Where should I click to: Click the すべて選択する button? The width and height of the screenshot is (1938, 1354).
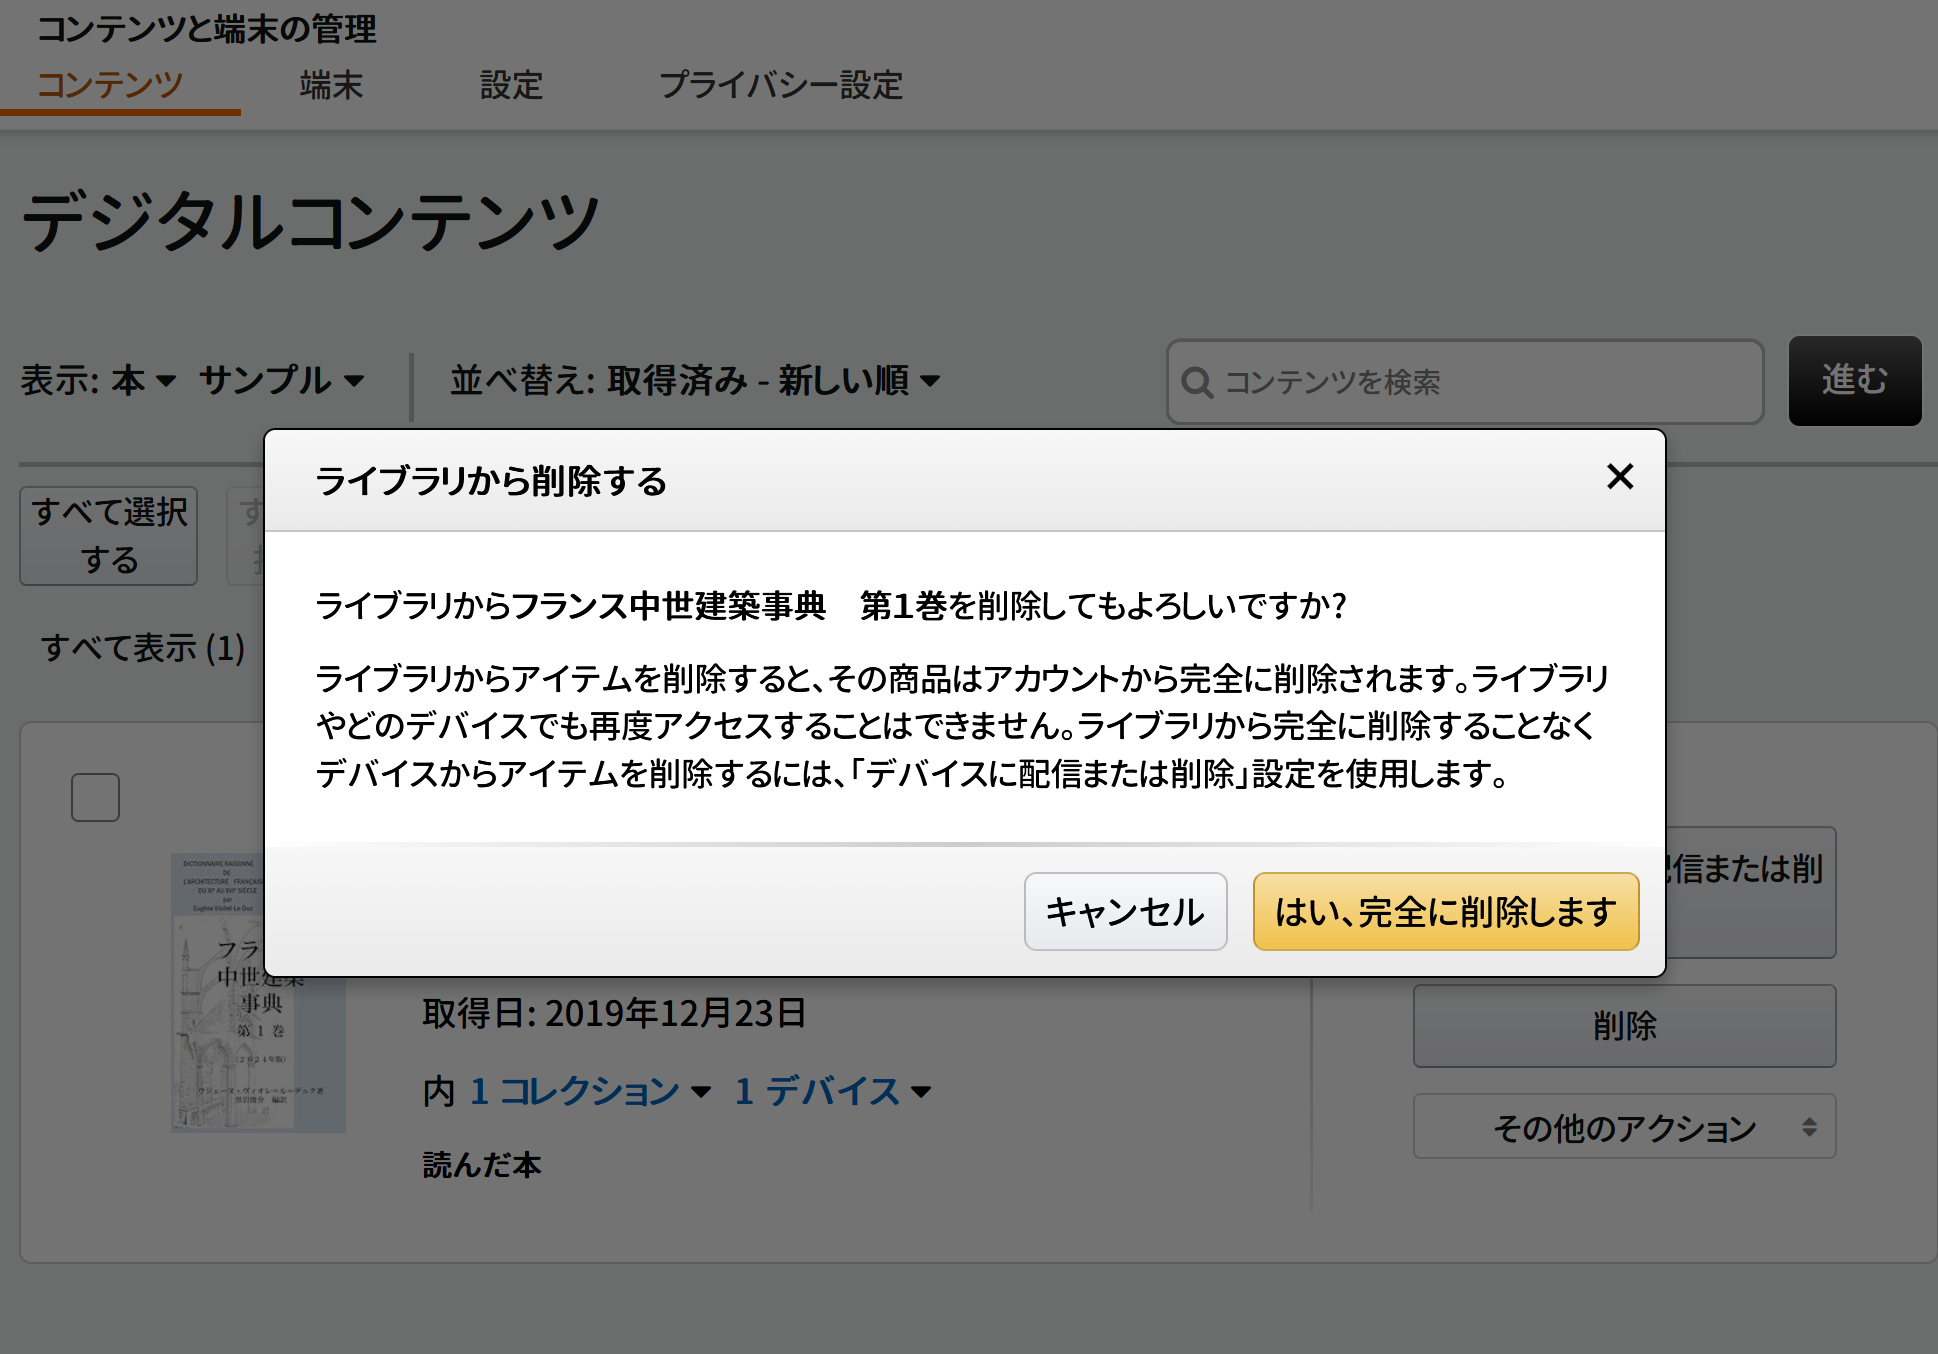(109, 535)
